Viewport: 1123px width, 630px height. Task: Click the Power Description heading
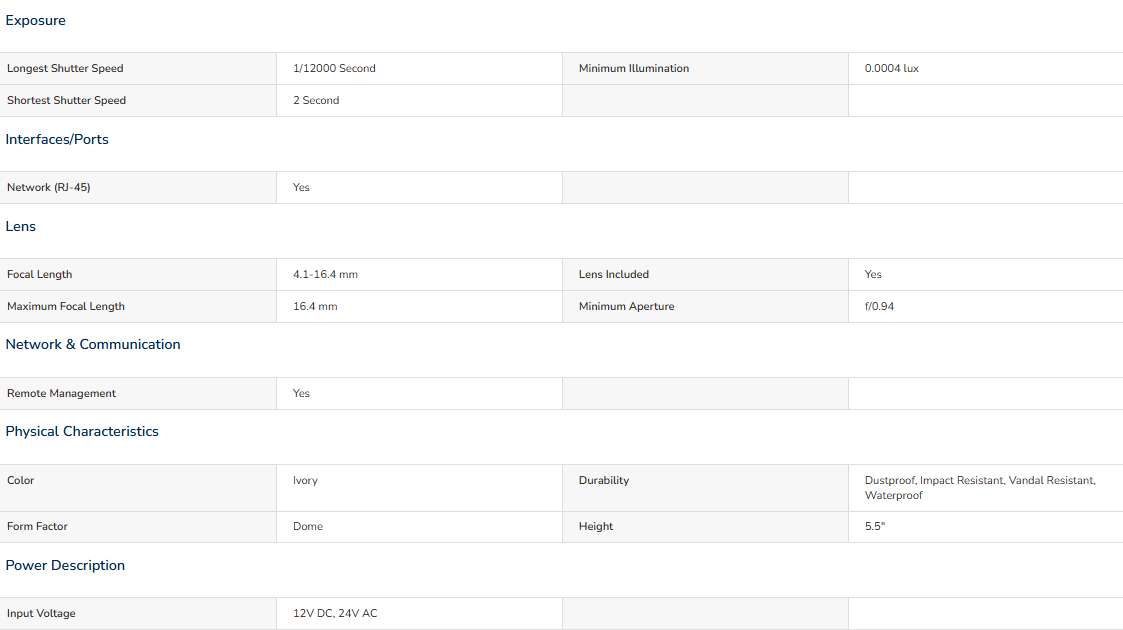(65, 566)
